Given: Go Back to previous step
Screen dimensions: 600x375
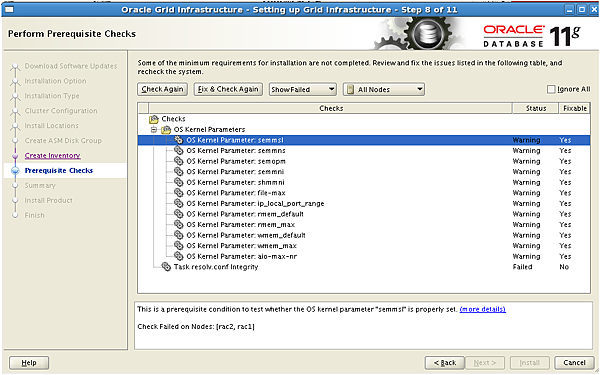Looking at the screenshot, I should [x=445, y=362].
